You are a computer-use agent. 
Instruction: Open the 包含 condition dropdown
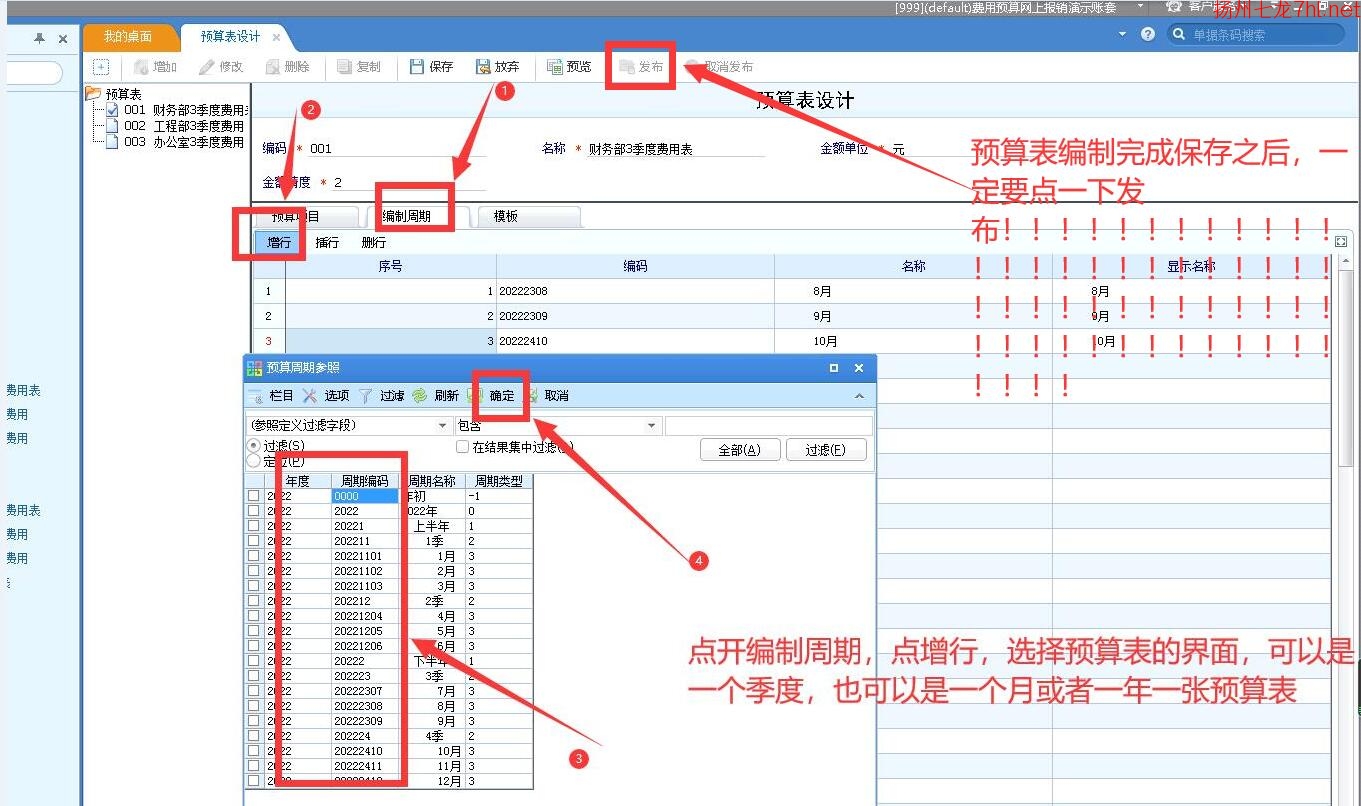653,425
